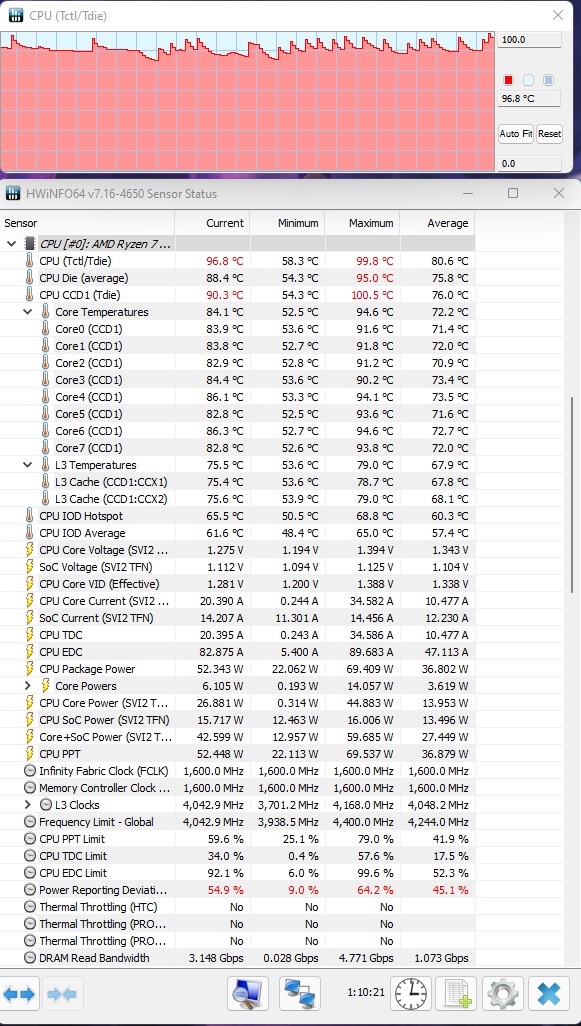The height and width of the screenshot is (1026, 581).
Task: Click the collapse layout arrows icon
Action: click(62, 994)
